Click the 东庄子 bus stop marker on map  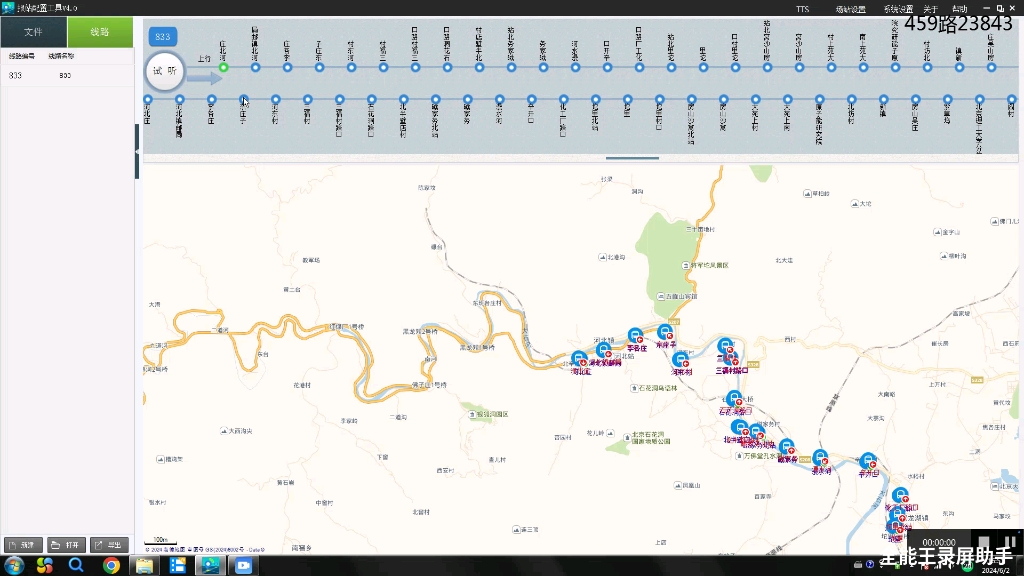tap(665, 332)
